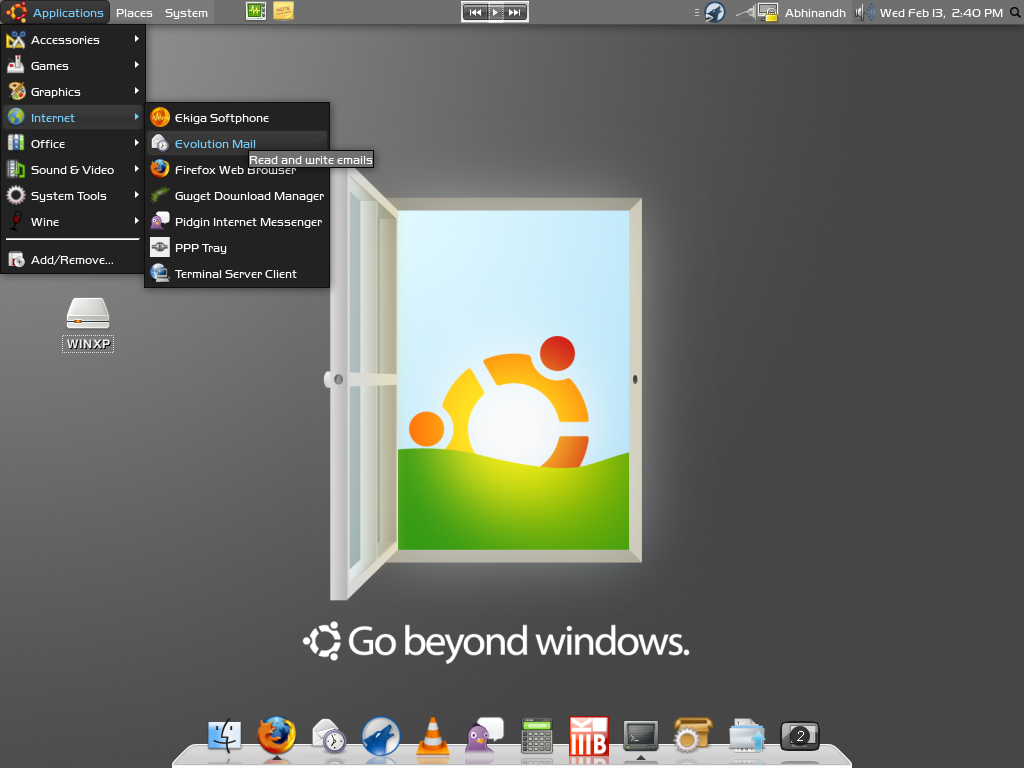Expand the Graphics submenu
The height and width of the screenshot is (768, 1024).
(72, 92)
